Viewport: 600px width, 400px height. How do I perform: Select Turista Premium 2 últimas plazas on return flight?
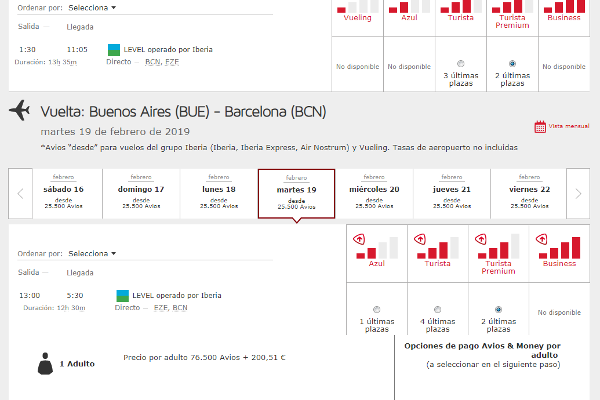tap(498, 309)
